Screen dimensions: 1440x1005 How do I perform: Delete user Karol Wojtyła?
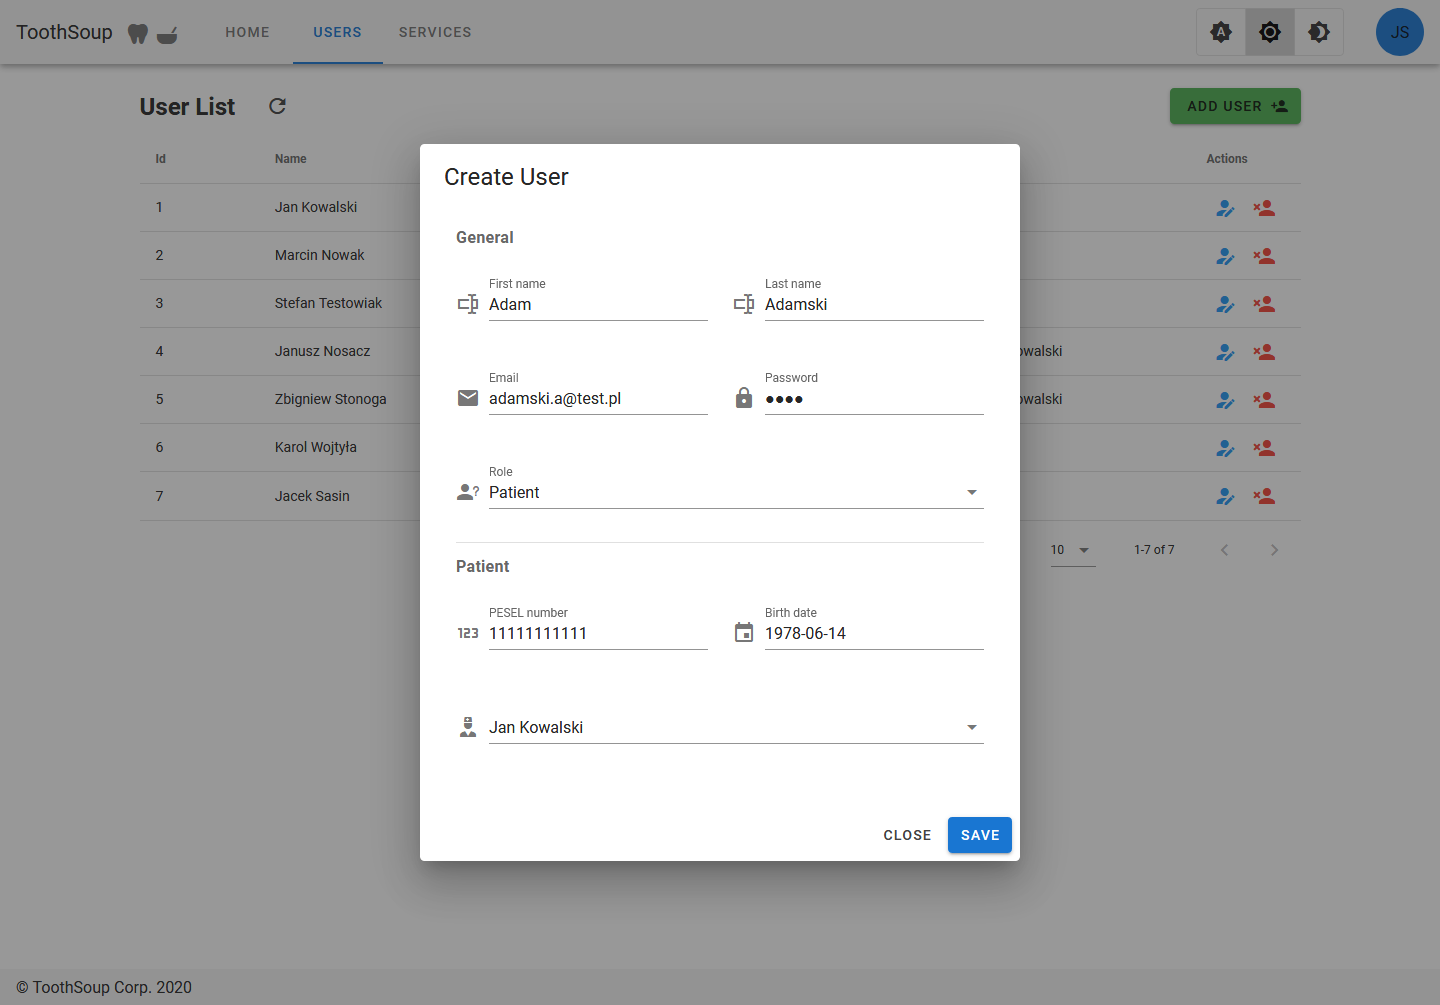point(1264,448)
